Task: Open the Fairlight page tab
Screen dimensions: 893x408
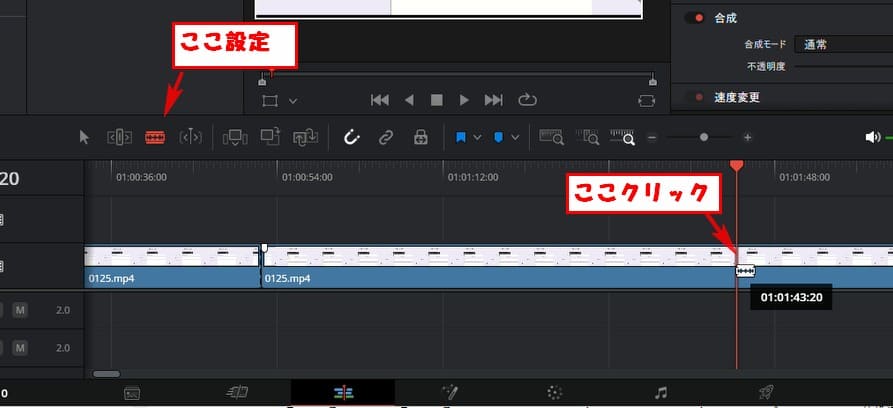Action: click(659, 393)
